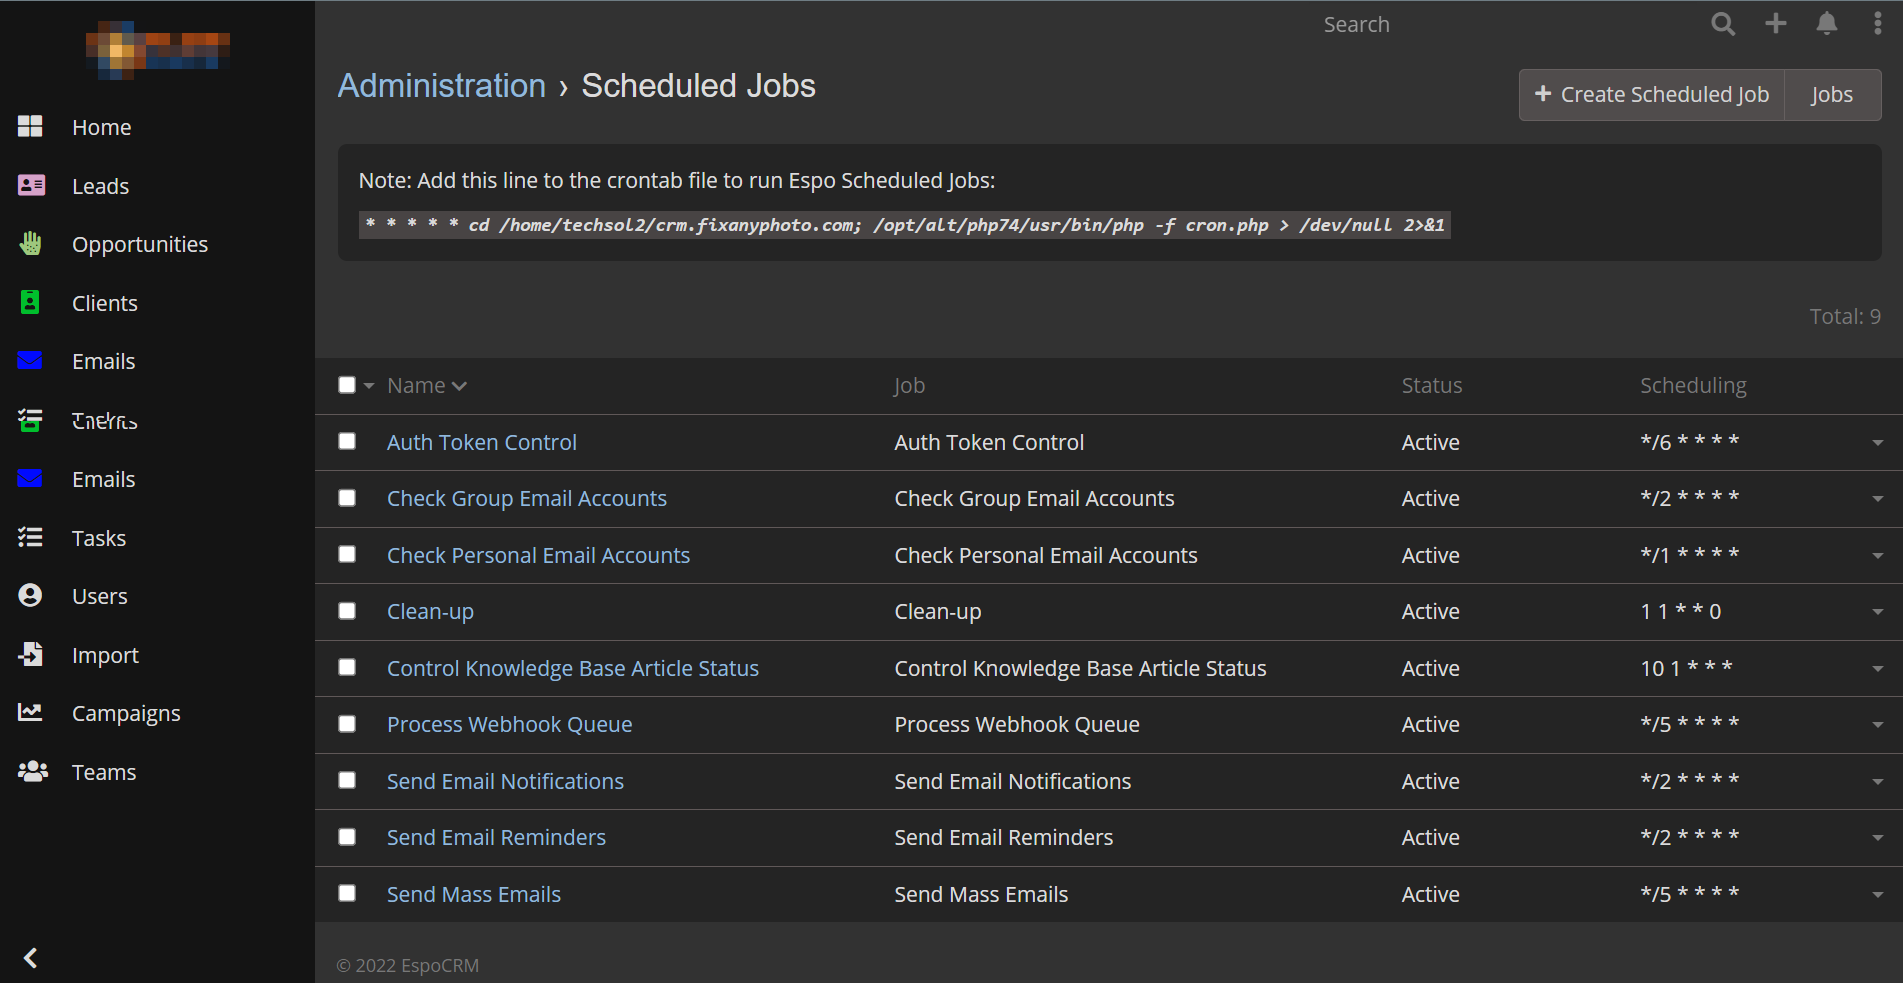
Task: Go to Clients in the sidebar menu
Action: point(104,303)
